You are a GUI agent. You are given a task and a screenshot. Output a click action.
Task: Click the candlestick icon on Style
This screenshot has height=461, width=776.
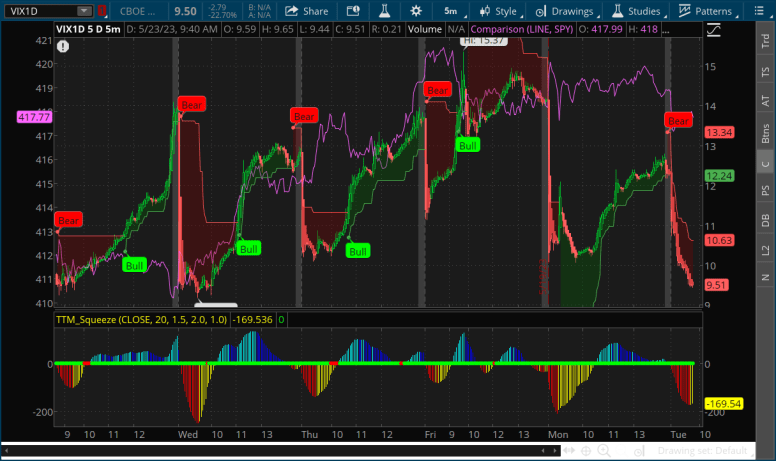coord(485,11)
